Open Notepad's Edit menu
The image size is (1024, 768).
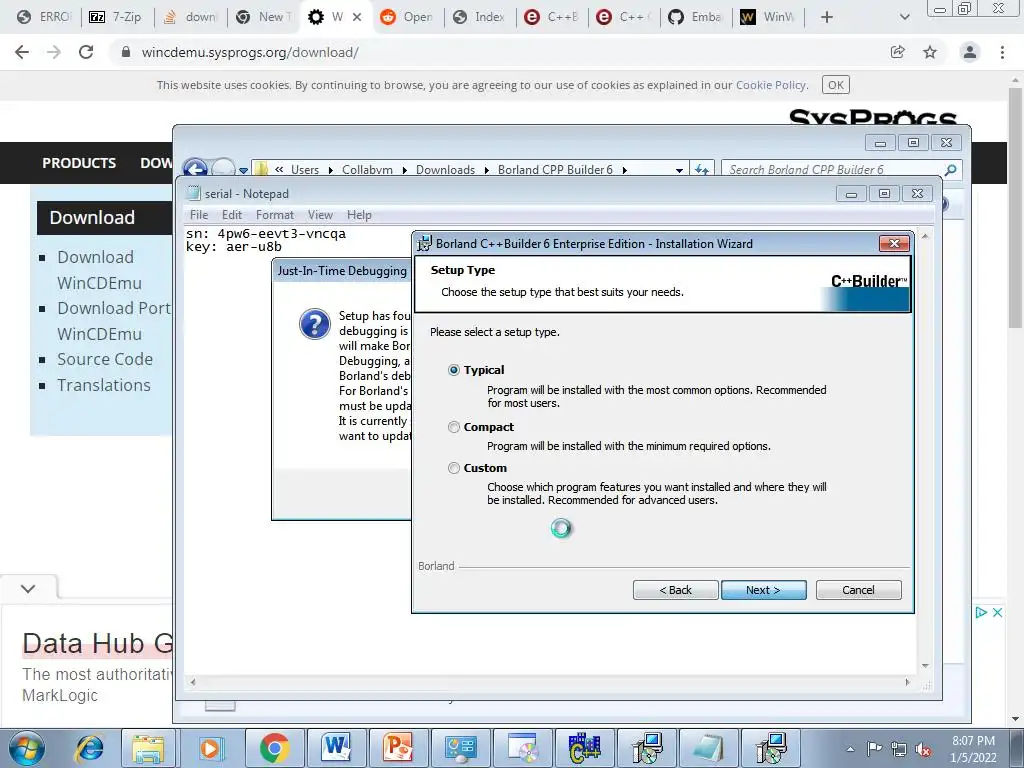click(x=232, y=215)
